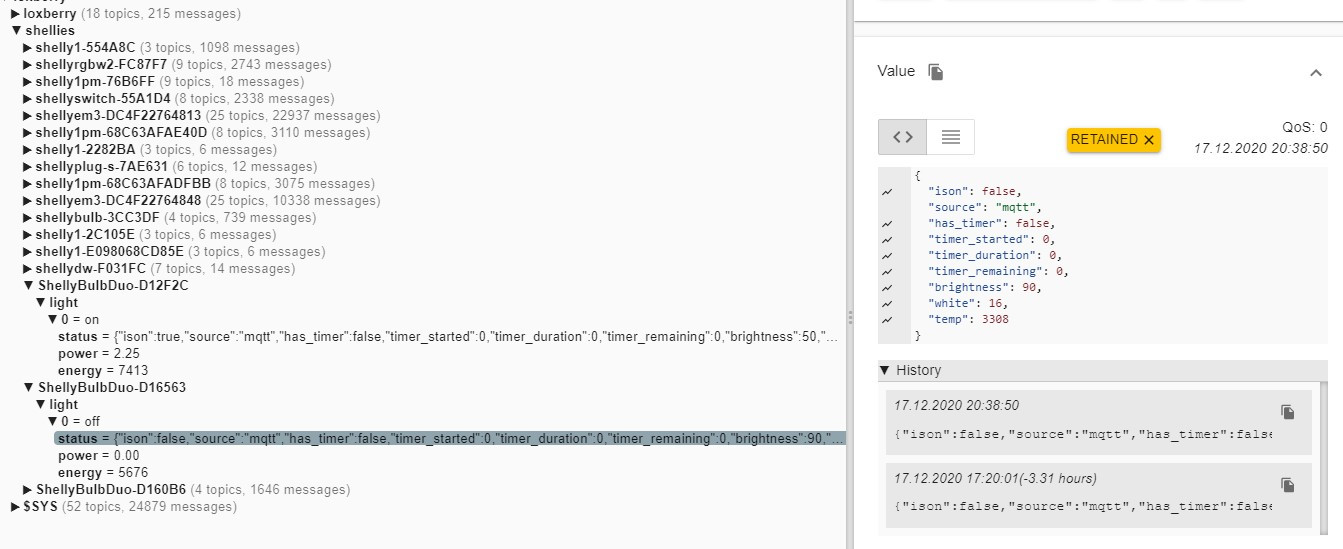The height and width of the screenshot is (549, 1343).
Task: Copy the 17:20:01 history entry
Action: coord(1288,484)
